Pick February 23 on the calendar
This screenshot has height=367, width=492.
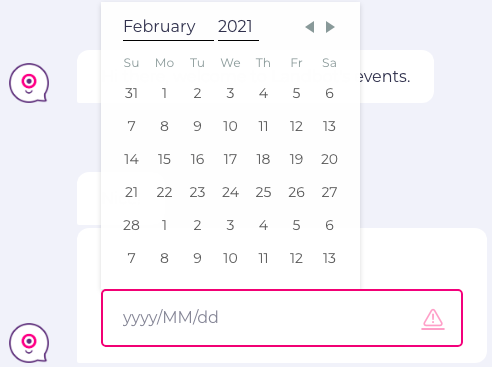tap(197, 192)
